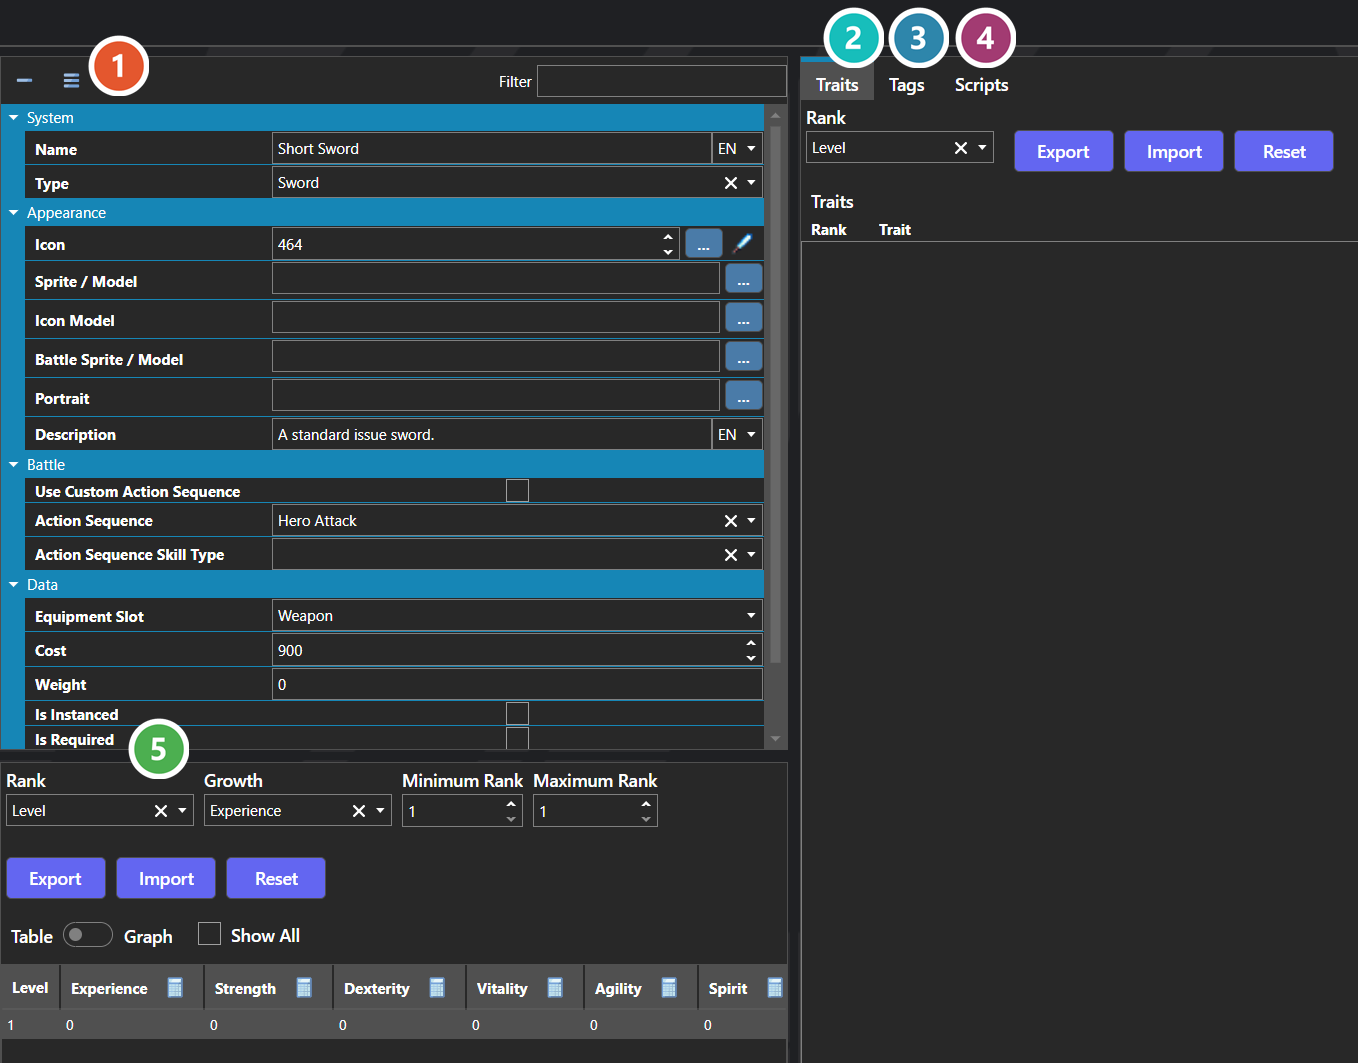Viewport: 1358px width, 1063px height.
Task: Click the Weight input field
Action: (517, 684)
